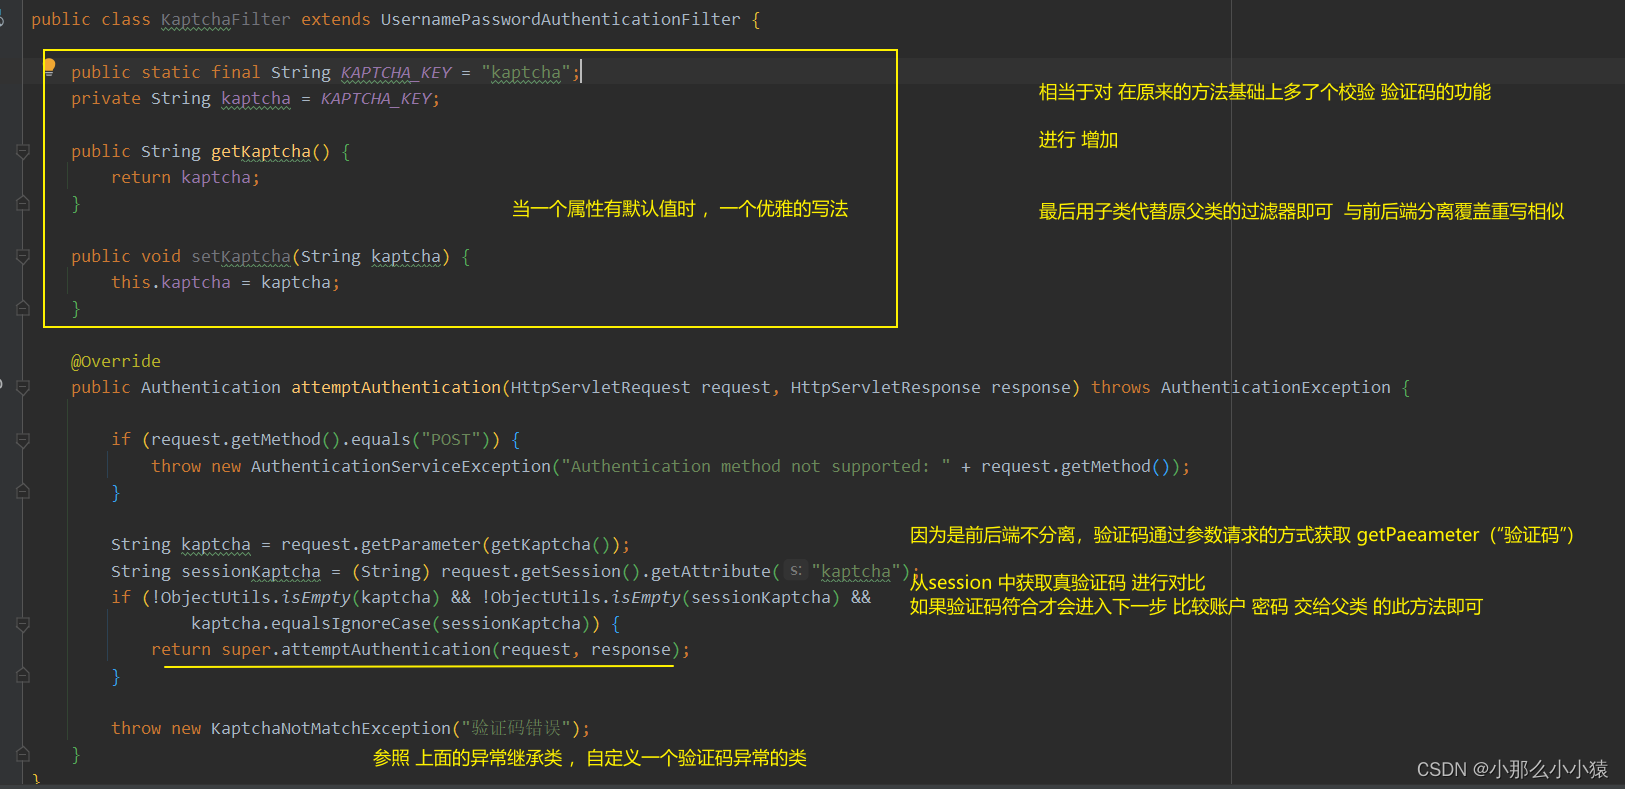The image size is (1625, 789).
Task: Fold the ObjectUtils.isEmpty if-block at equalsIgnoreCase line
Action: coord(23,624)
